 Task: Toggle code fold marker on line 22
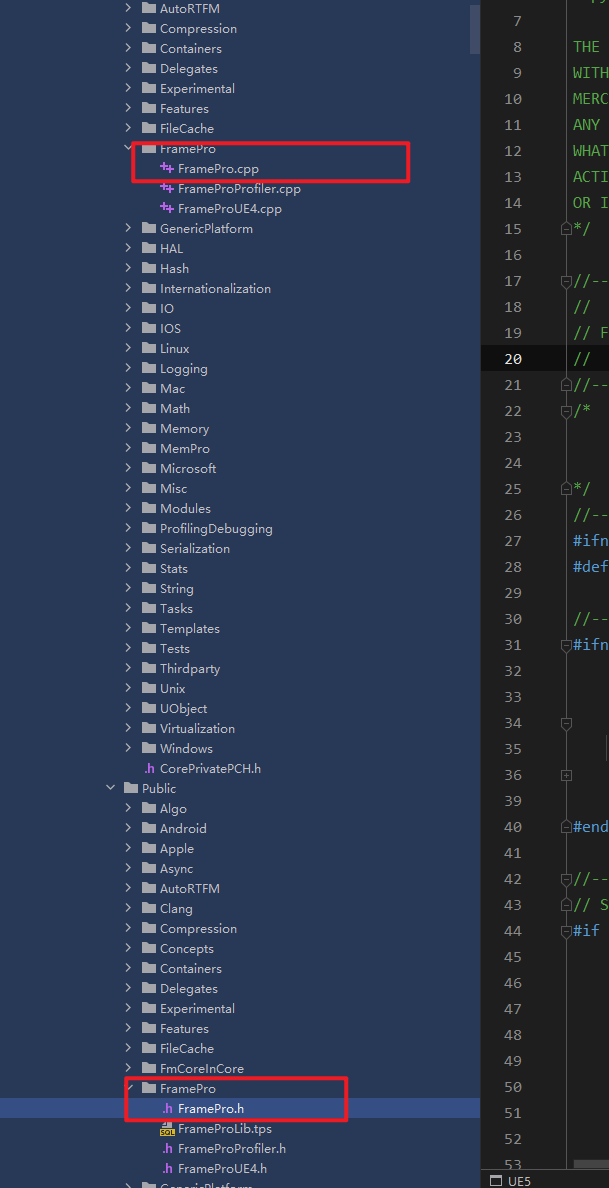pos(566,411)
